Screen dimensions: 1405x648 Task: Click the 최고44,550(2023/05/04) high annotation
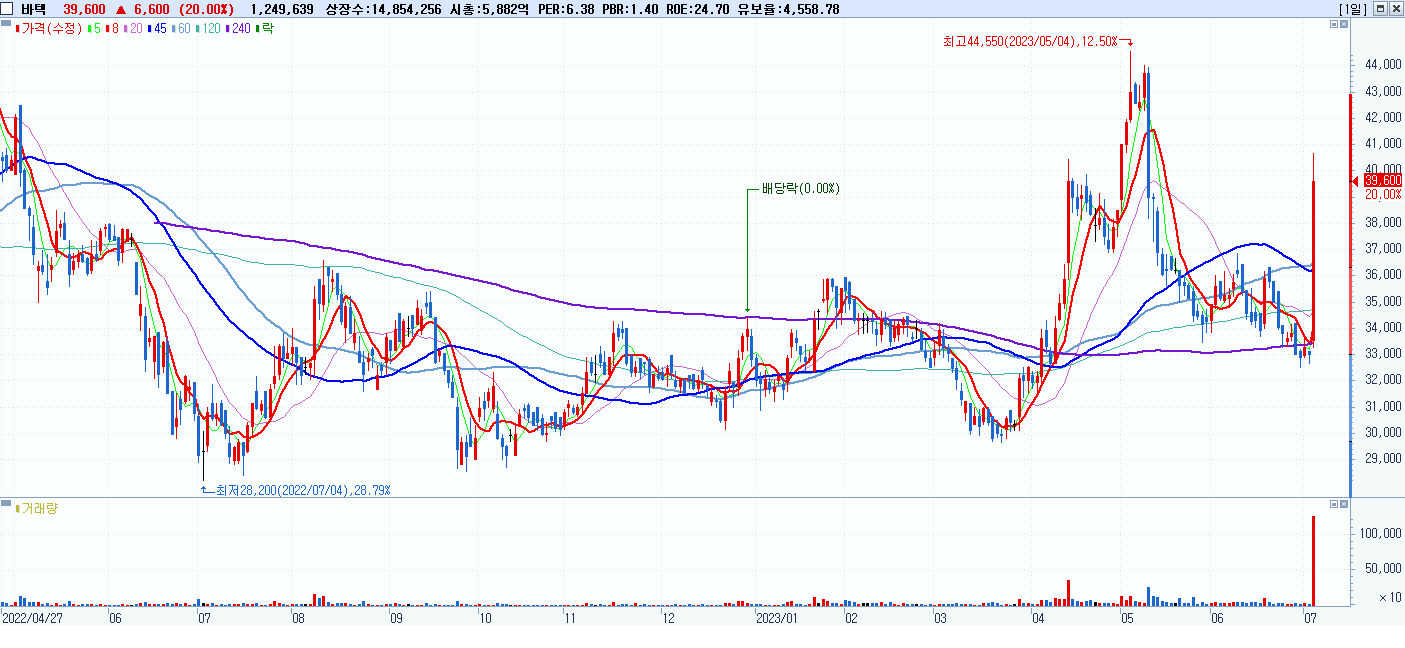point(1030,41)
